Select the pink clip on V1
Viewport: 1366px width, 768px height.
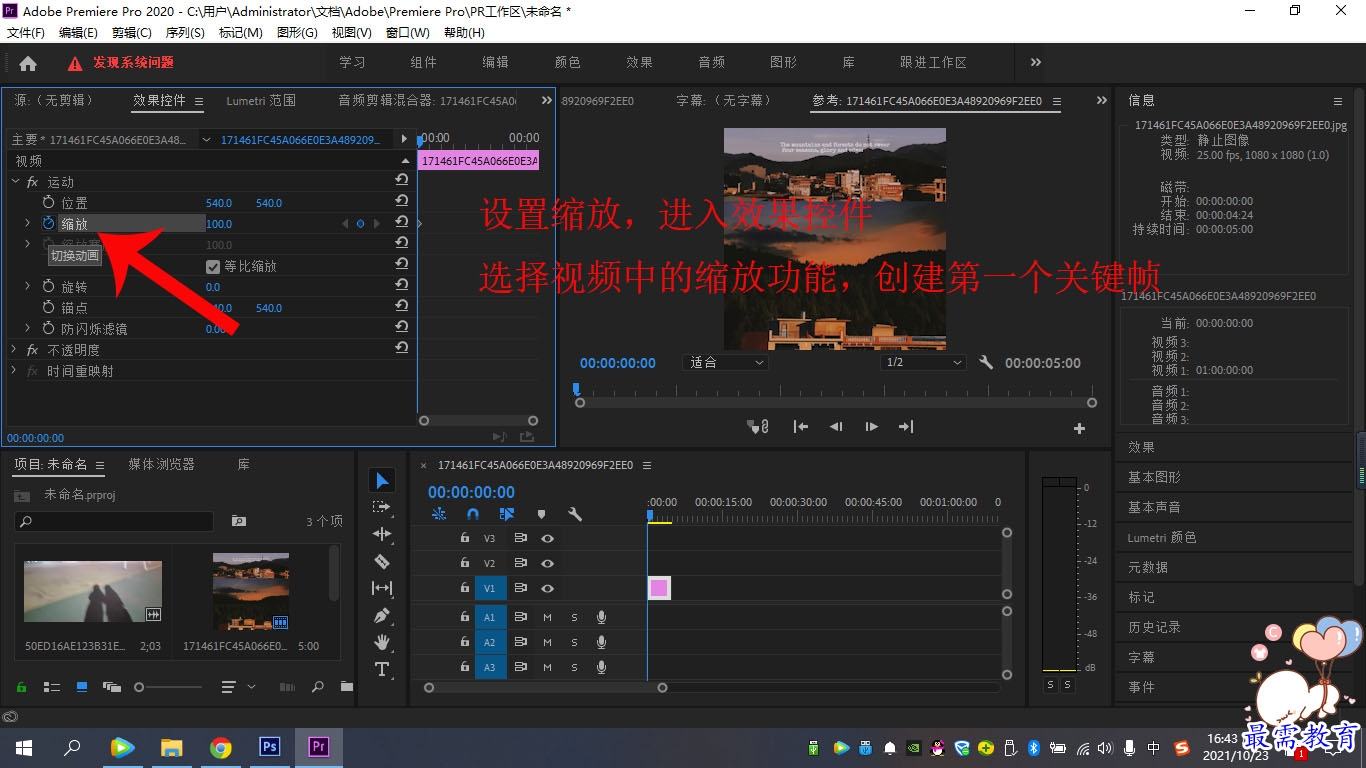coord(659,588)
